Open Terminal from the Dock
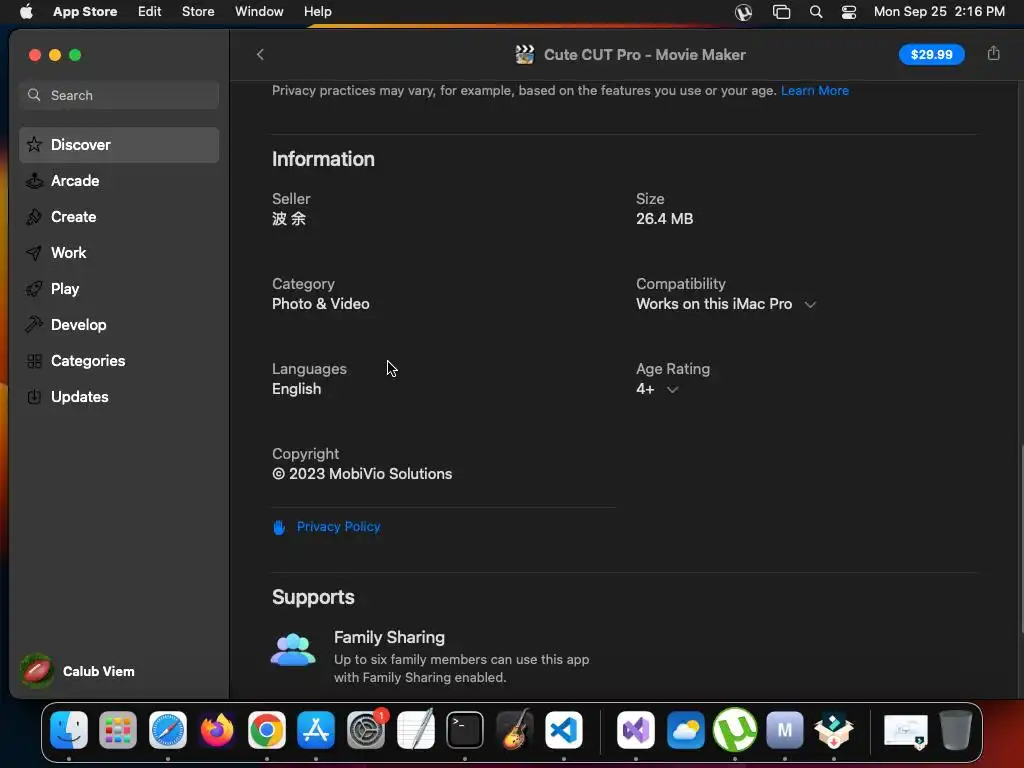This screenshot has height=768, width=1024. (x=465, y=730)
